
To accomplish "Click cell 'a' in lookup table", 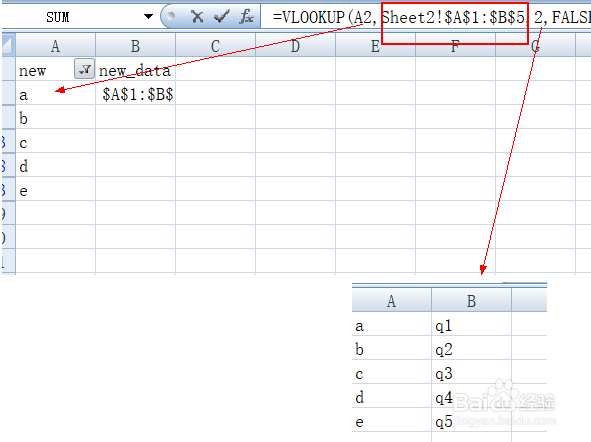I will point(391,325).
